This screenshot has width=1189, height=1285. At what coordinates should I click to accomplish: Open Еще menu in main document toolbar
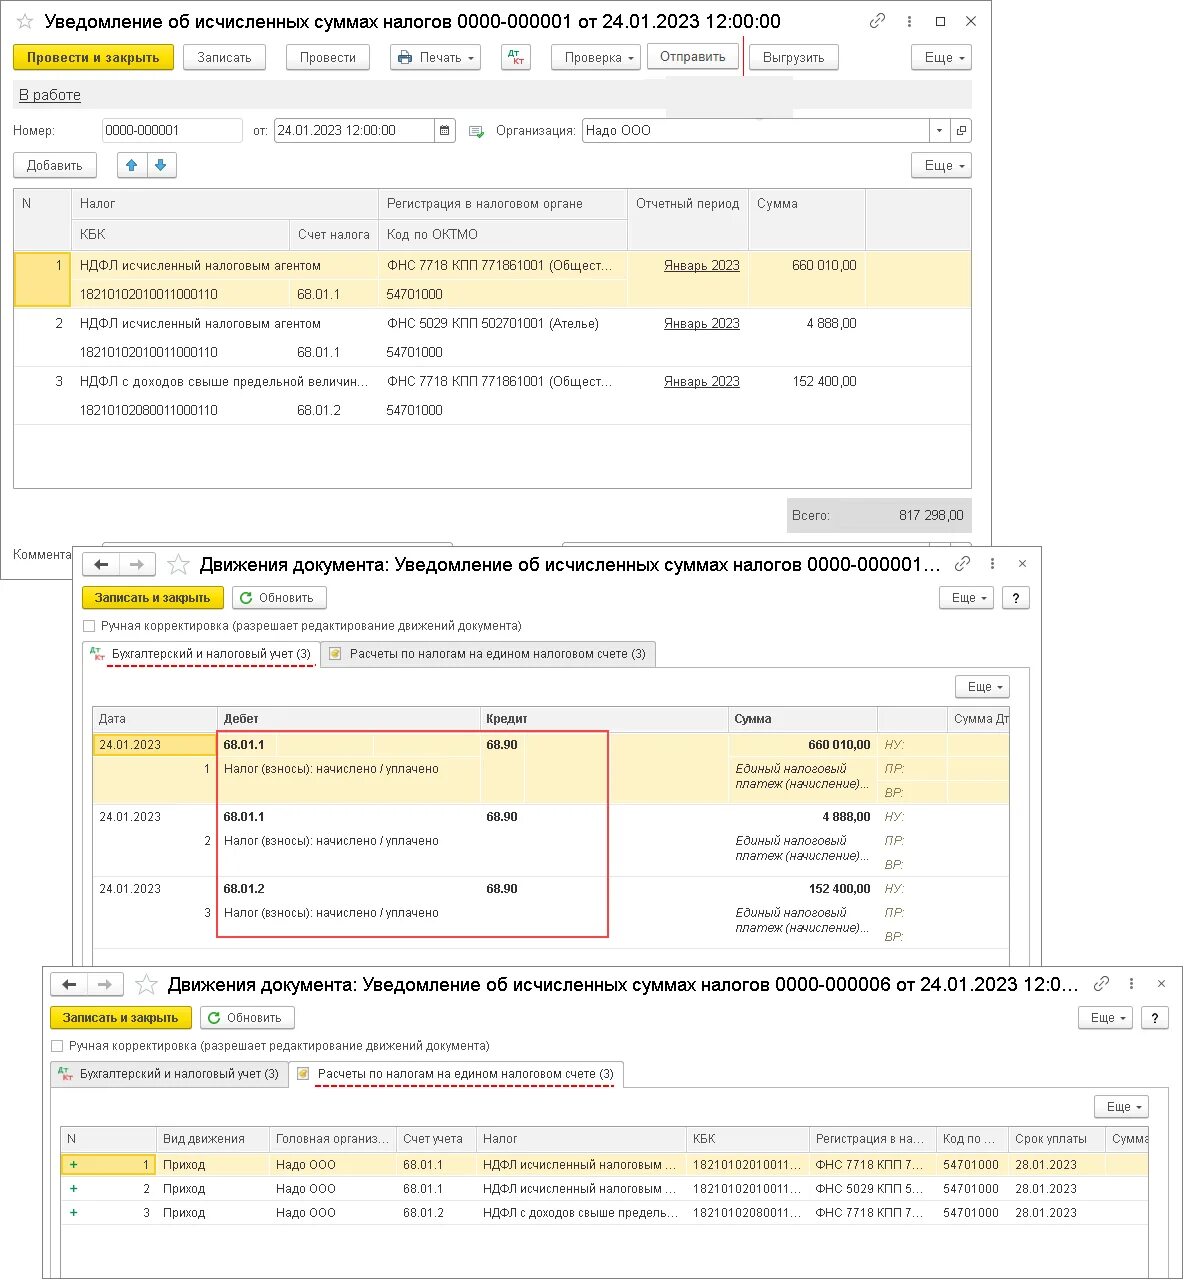pos(941,58)
